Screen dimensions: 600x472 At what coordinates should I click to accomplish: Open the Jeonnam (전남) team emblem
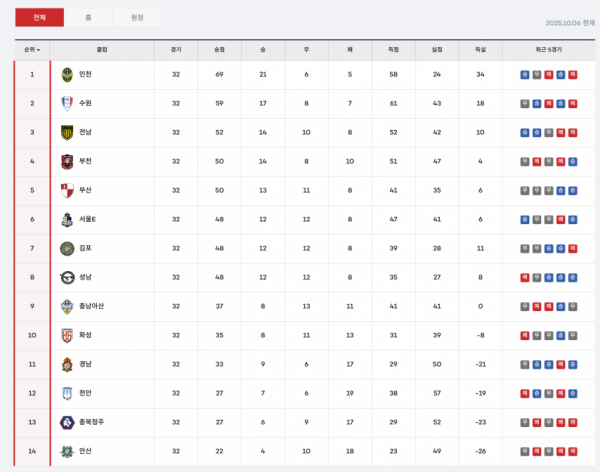tap(67, 132)
